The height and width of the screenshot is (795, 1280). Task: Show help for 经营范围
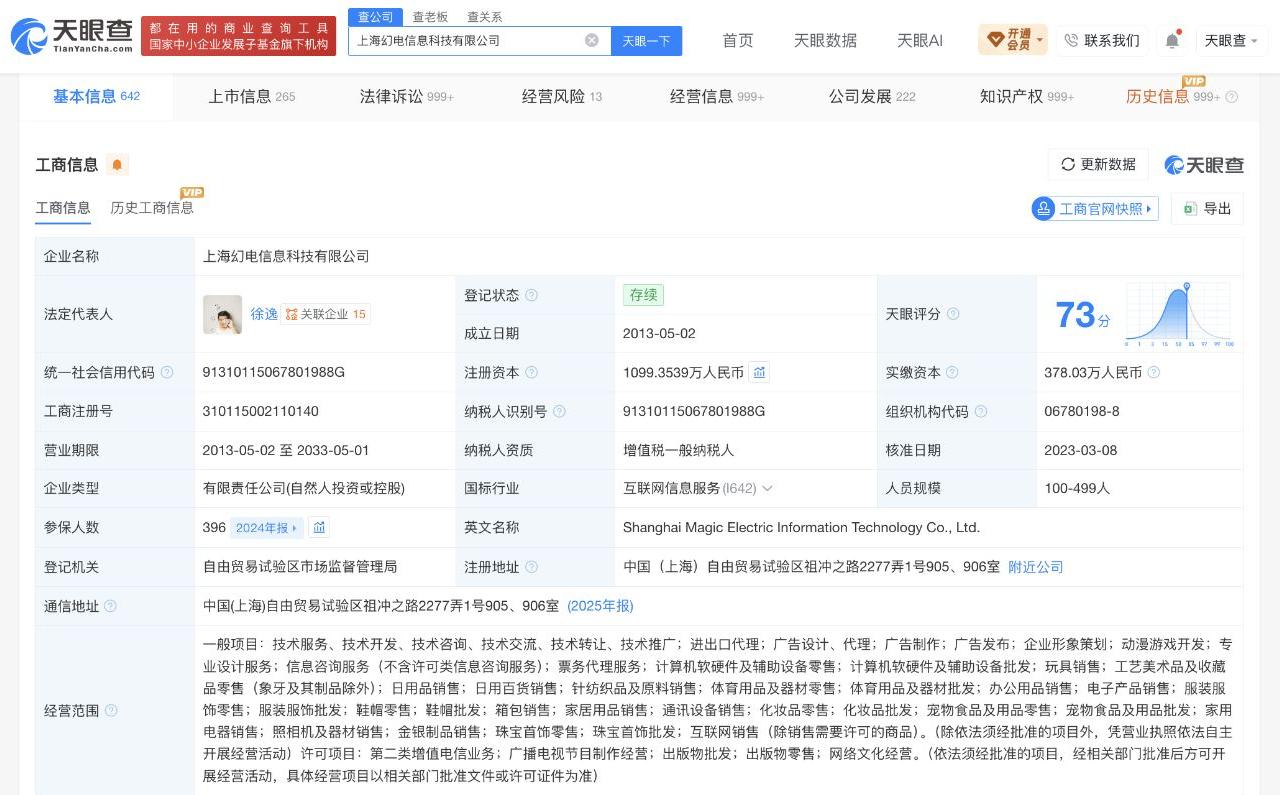point(111,710)
